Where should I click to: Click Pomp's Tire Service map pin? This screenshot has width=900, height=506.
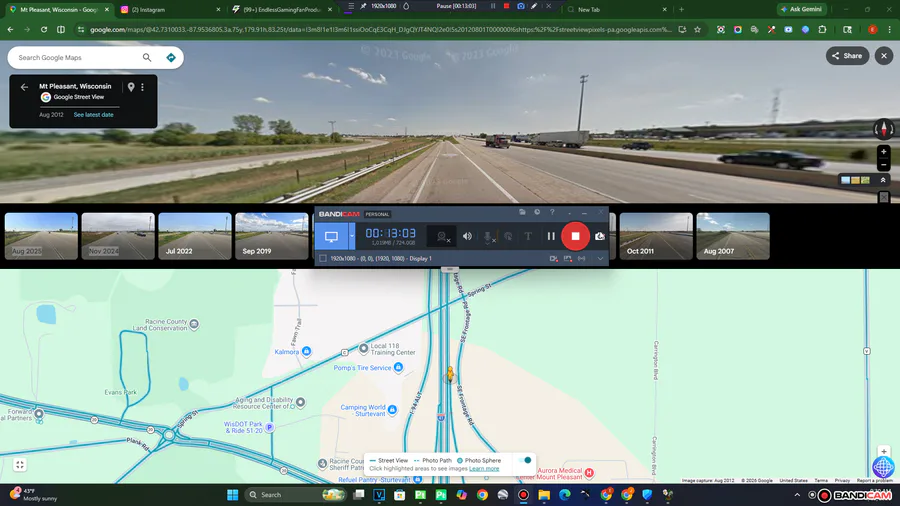(398, 367)
